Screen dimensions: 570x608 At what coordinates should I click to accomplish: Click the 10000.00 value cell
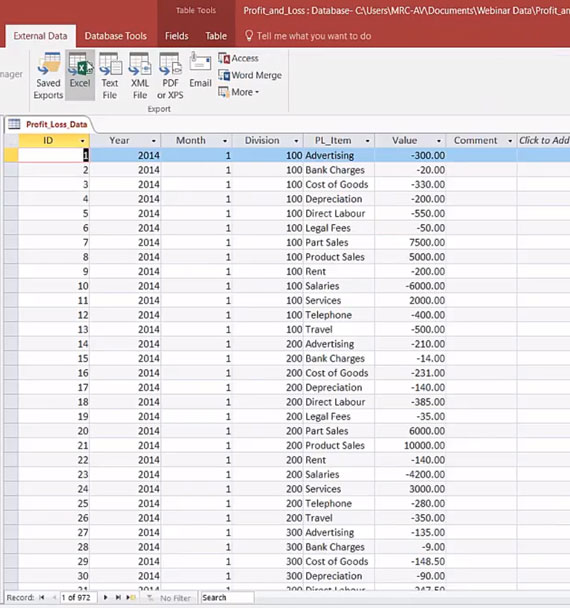(410, 446)
